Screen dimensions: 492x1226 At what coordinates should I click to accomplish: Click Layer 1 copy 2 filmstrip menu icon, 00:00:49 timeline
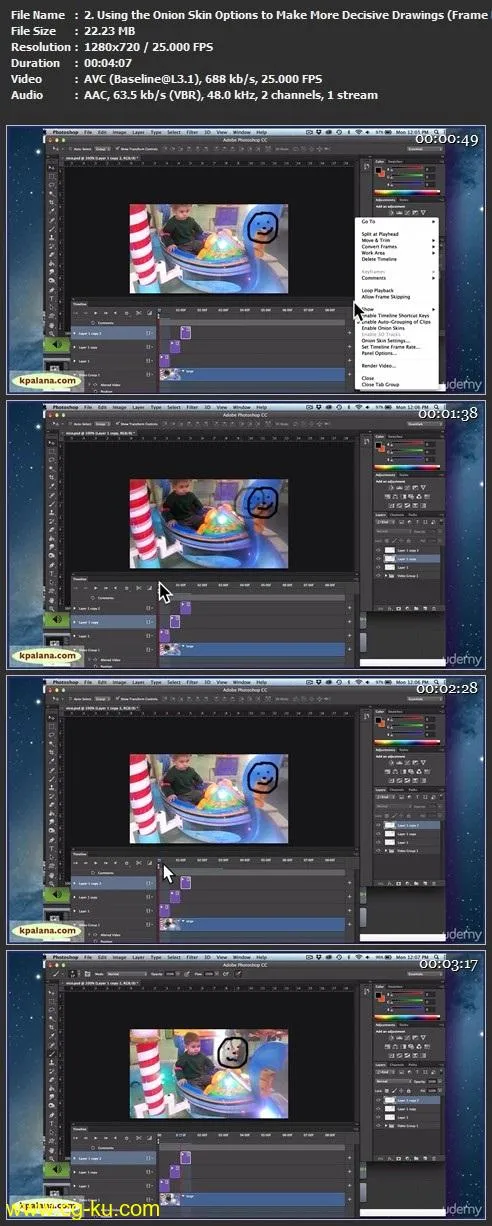click(x=148, y=333)
